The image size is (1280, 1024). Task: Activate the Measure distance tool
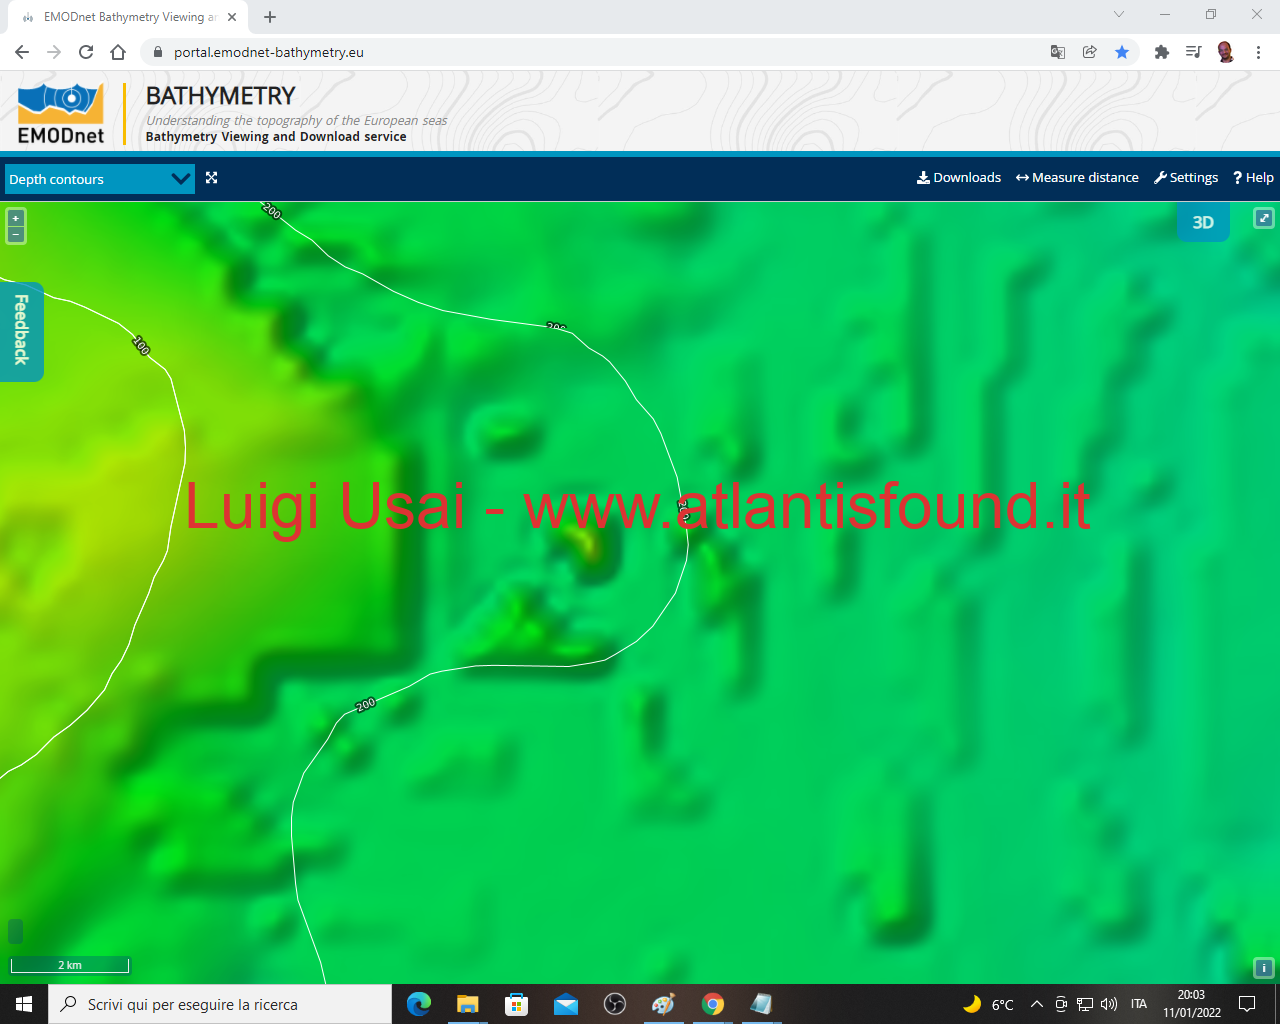(1077, 178)
